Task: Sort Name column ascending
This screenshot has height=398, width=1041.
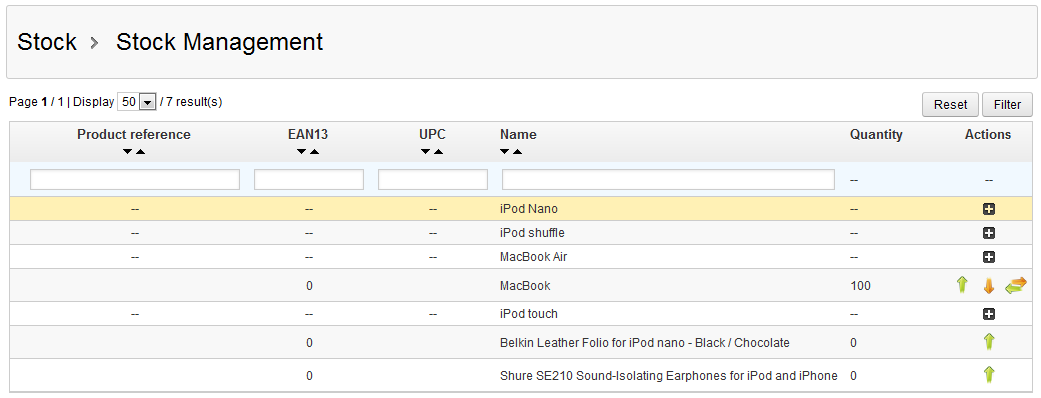Action: pos(518,152)
